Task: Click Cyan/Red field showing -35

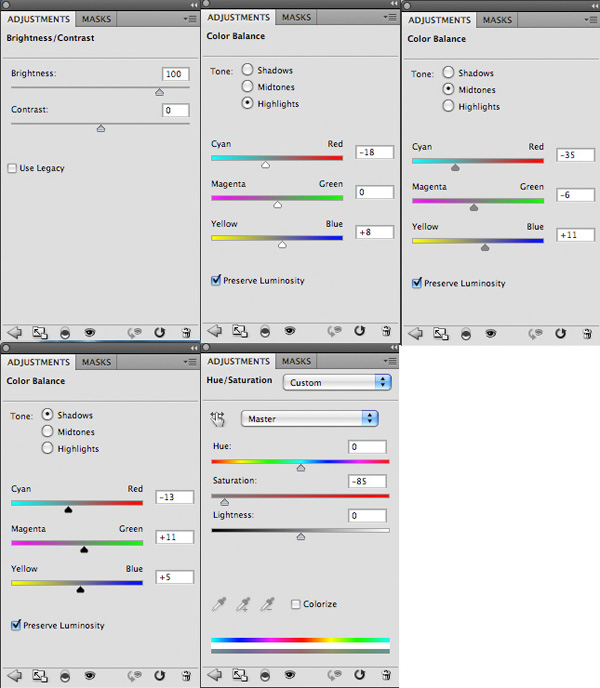Action: click(x=575, y=155)
